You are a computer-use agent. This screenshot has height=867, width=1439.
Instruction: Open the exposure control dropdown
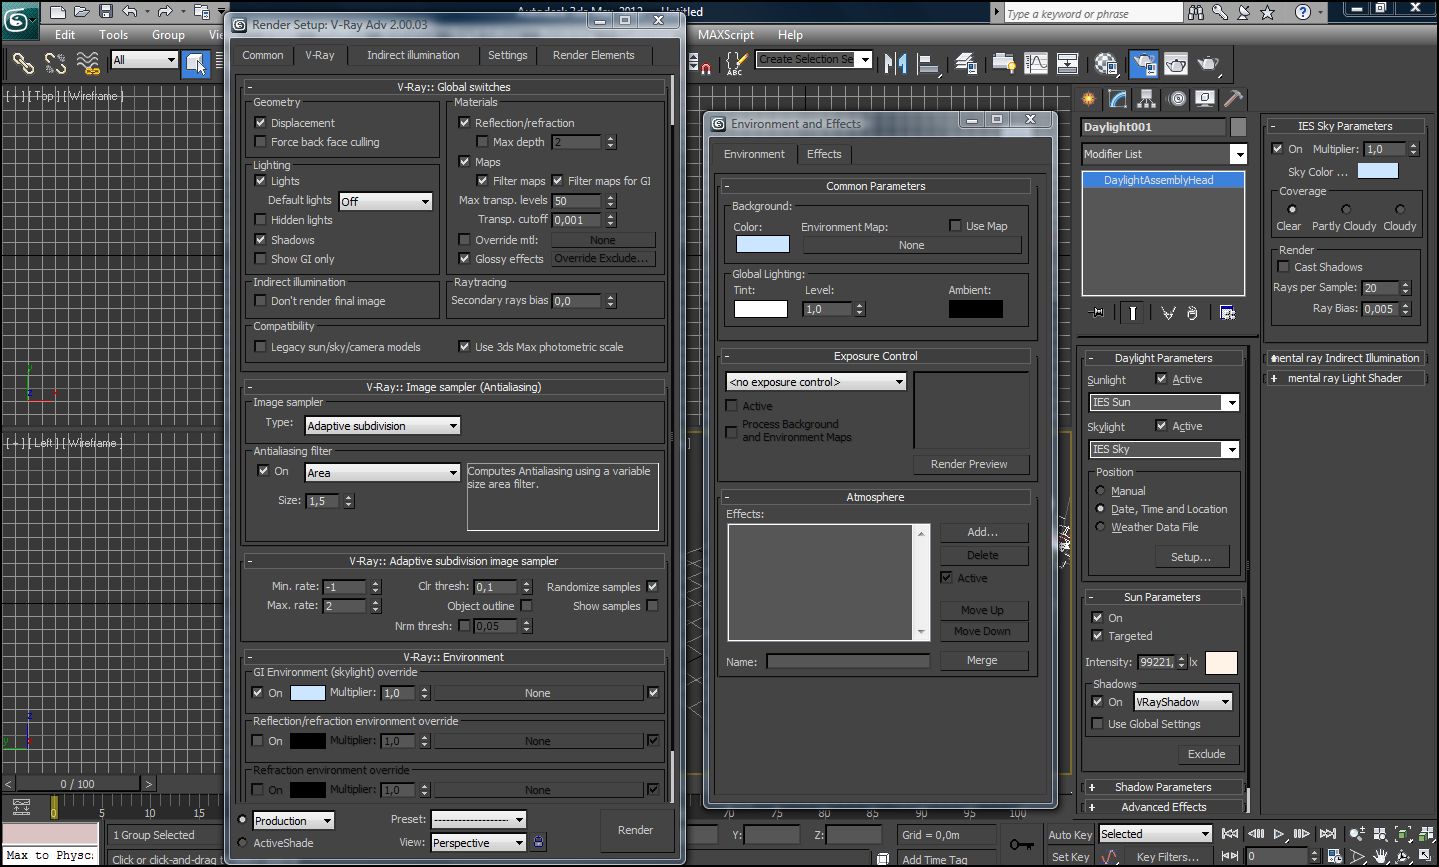pos(816,382)
